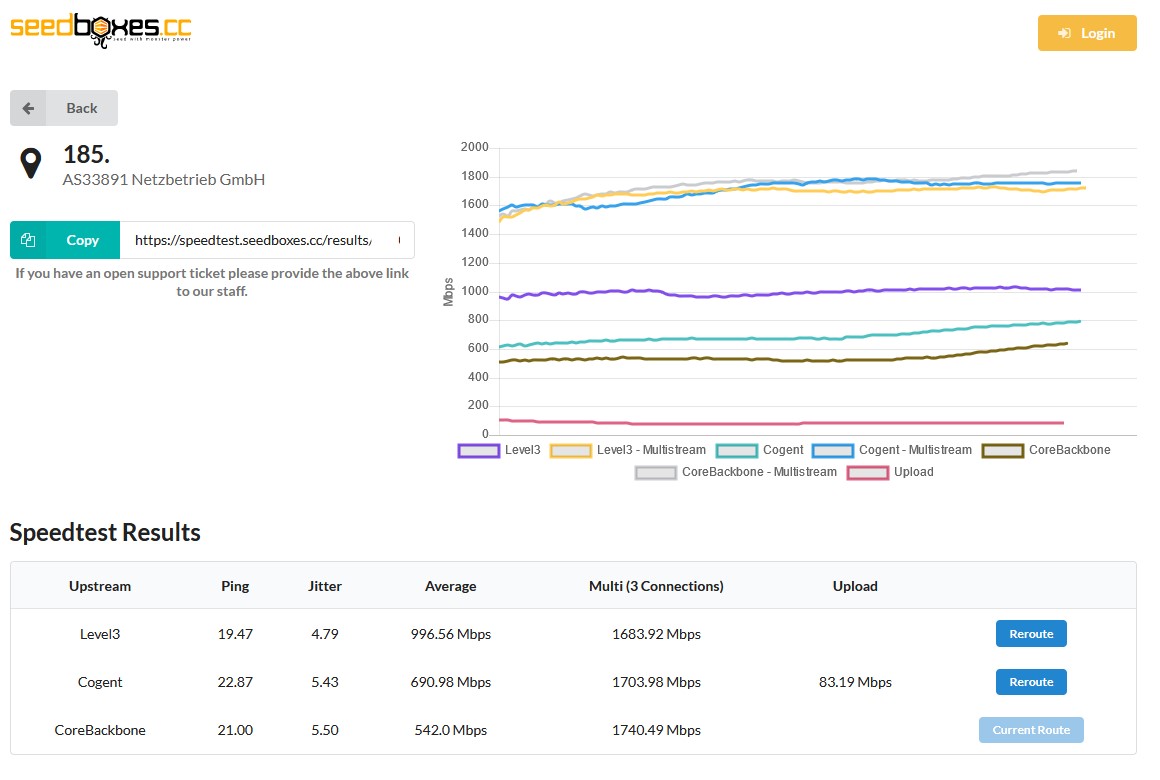Toggle the CoreBackbone - Multistream legend entry
Screen dimensions: 1160x780
736,472
